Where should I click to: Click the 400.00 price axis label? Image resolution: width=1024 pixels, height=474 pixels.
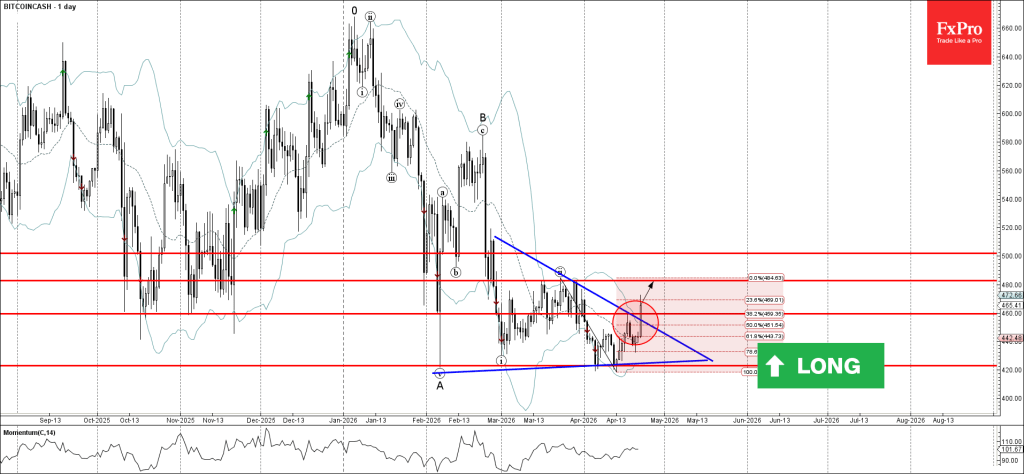[1011, 398]
